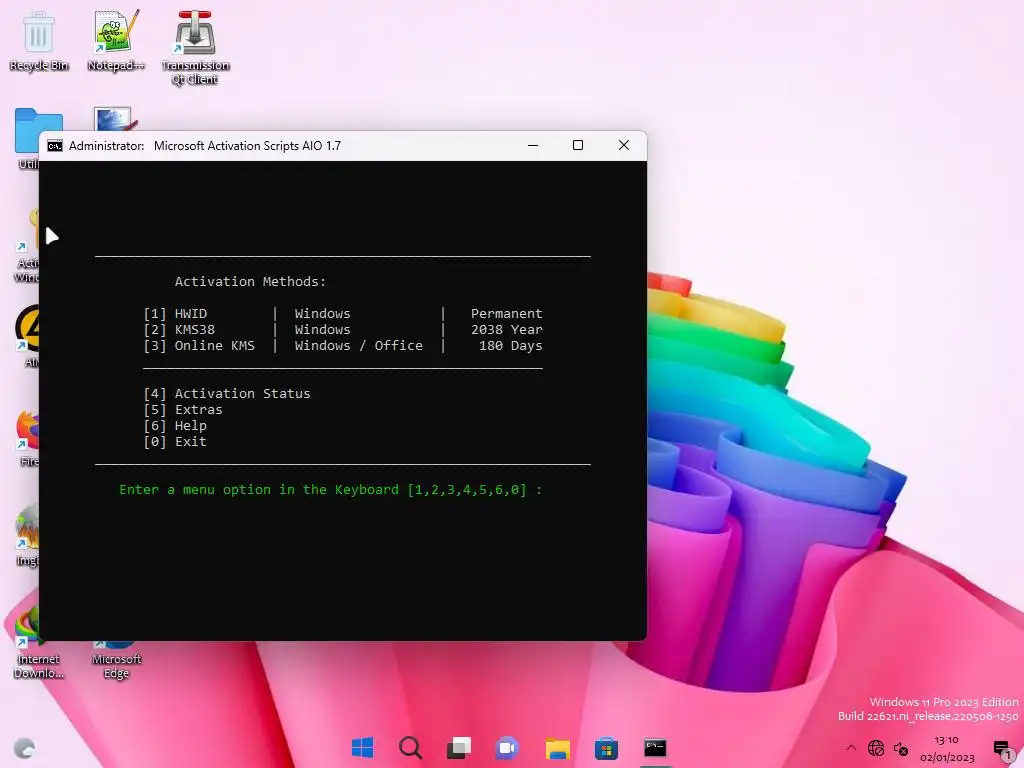The height and width of the screenshot is (768, 1024).
Task: Open the Firefox desktop icon partially hidden
Action: point(27,438)
